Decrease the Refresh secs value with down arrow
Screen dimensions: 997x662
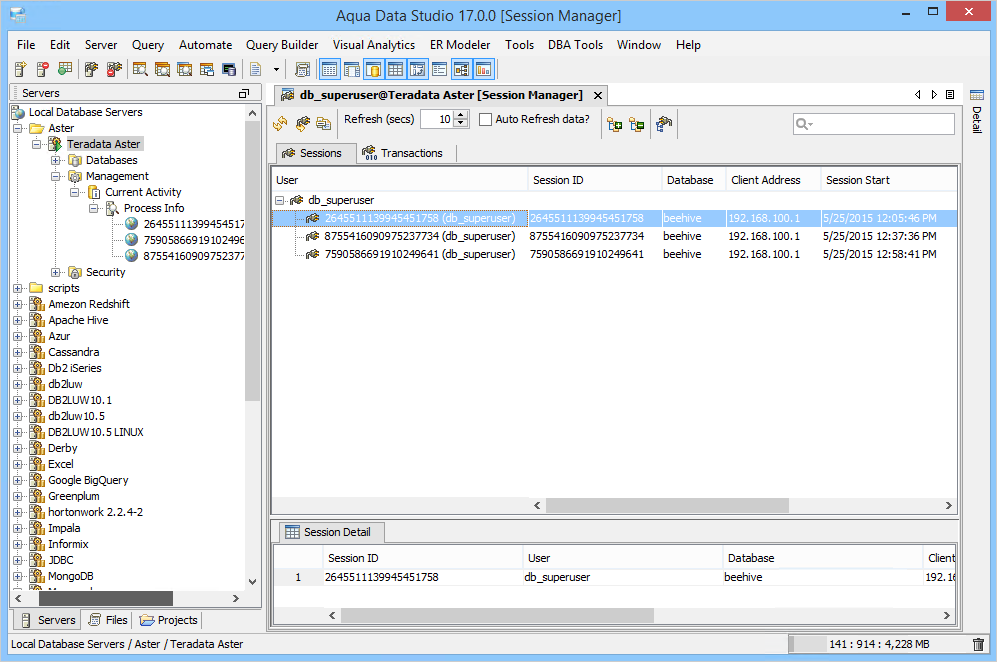(462, 123)
